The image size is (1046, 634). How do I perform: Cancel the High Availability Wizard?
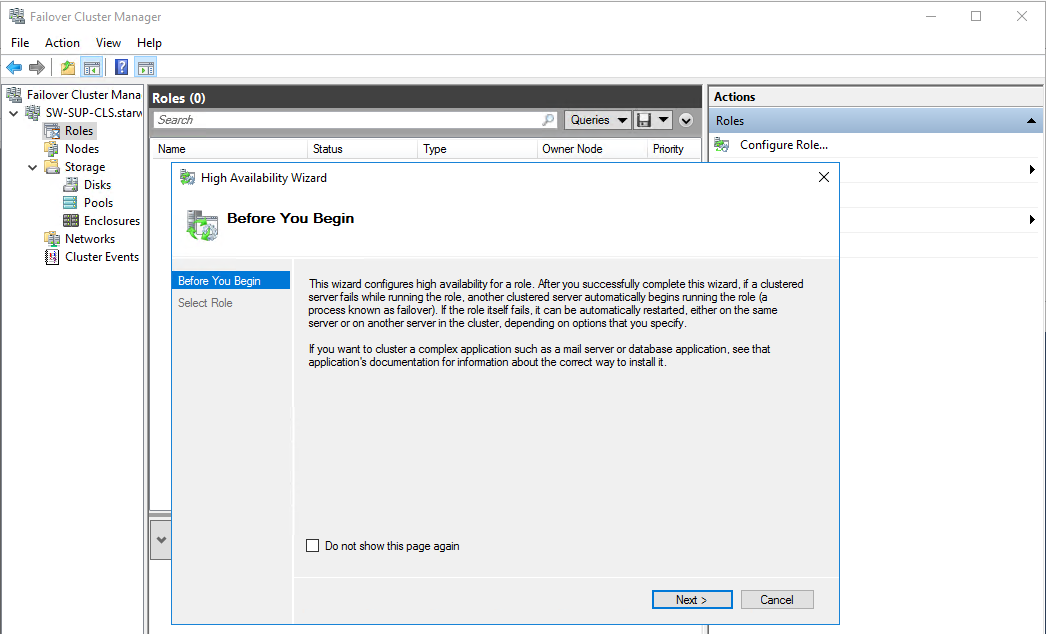[777, 599]
